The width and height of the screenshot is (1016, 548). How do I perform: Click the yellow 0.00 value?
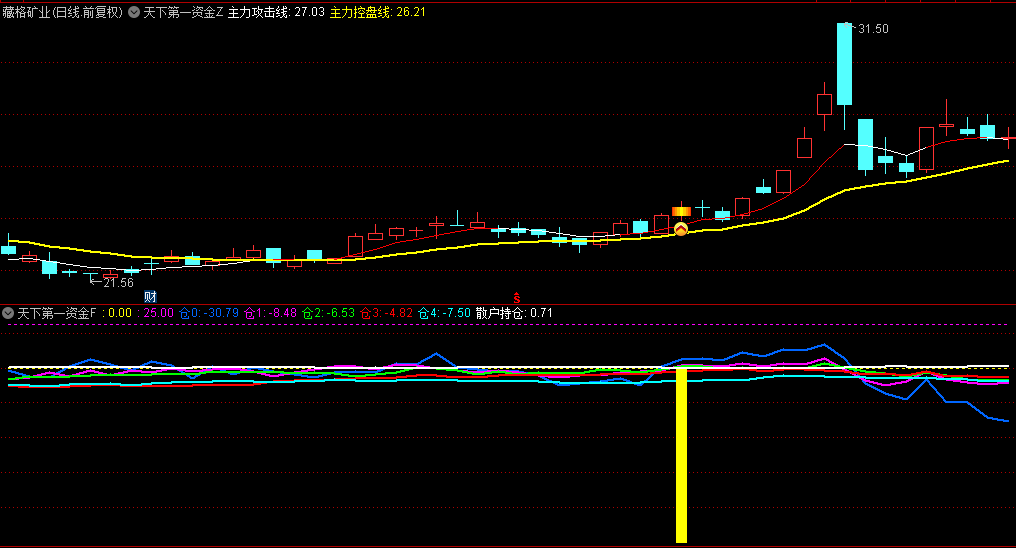tap(120, 313)
